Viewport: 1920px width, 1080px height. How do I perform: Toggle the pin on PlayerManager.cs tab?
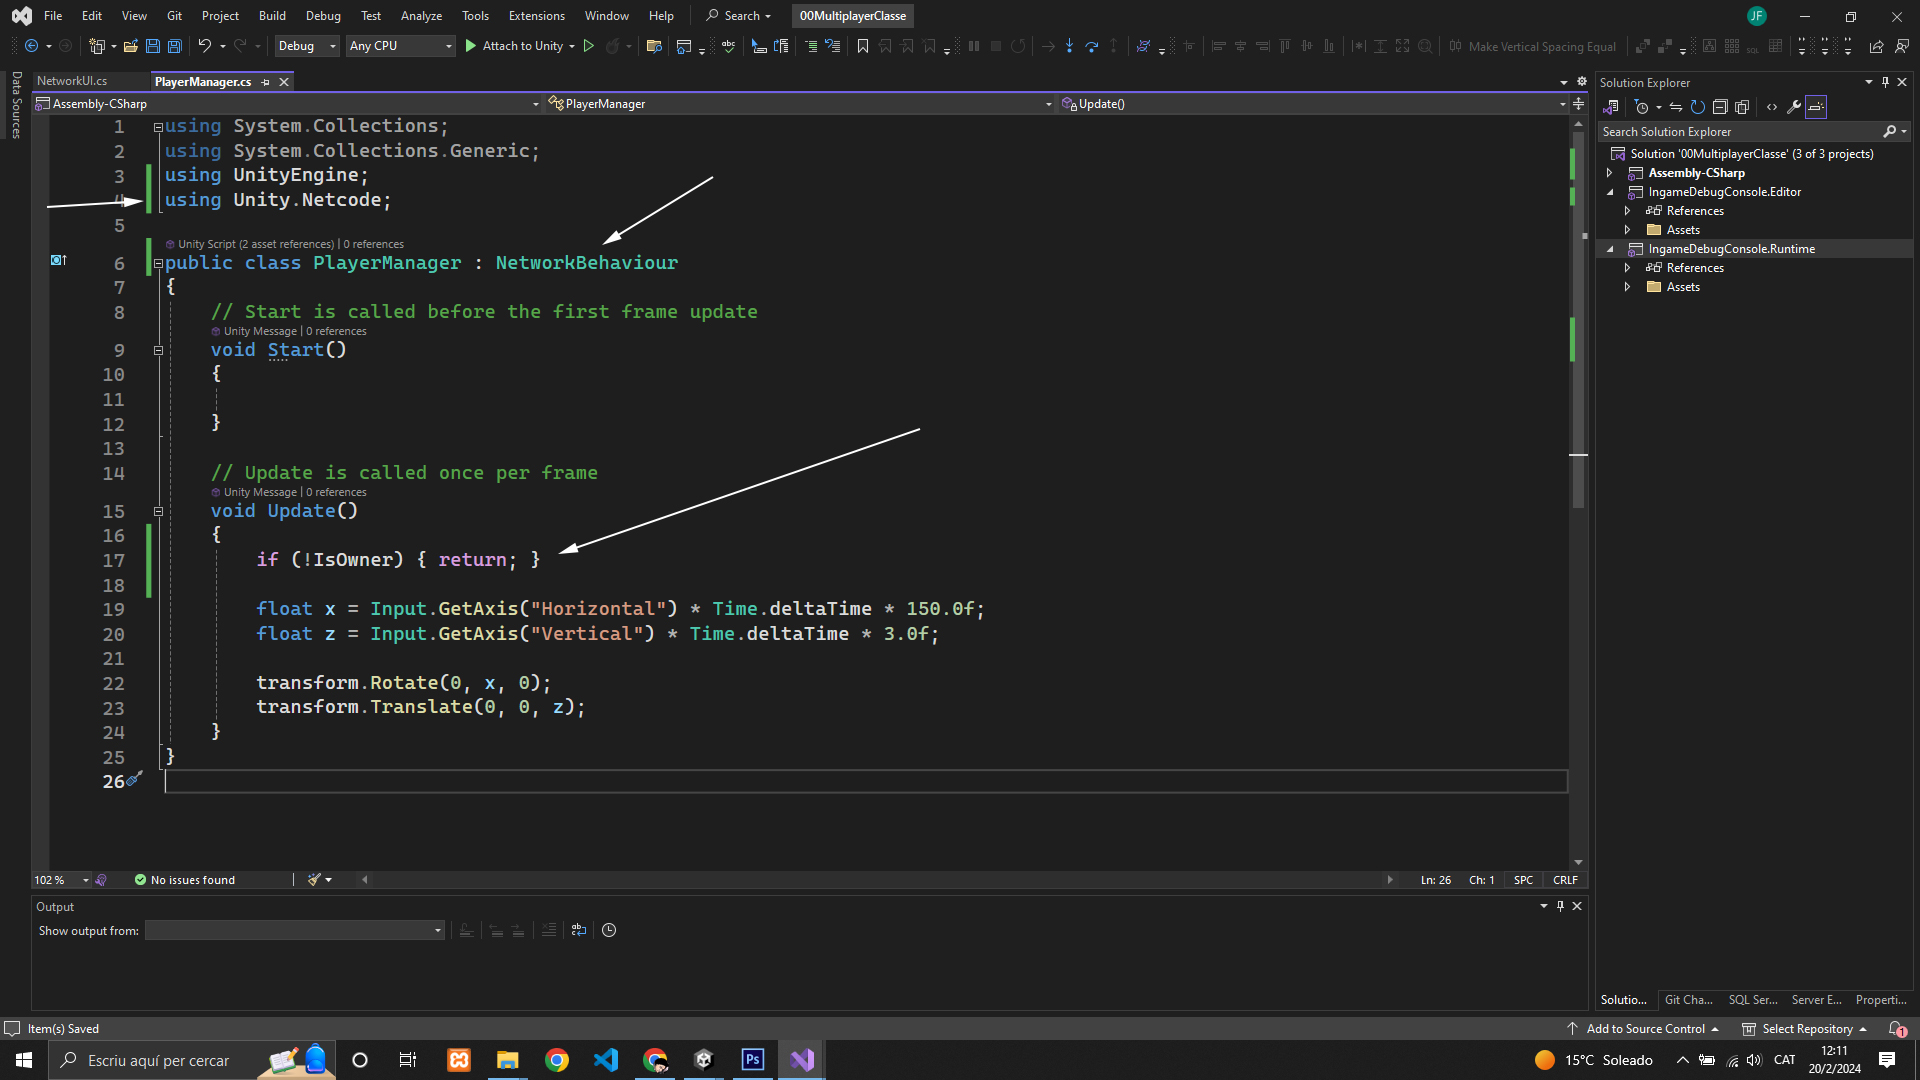(x=265, y=82)
